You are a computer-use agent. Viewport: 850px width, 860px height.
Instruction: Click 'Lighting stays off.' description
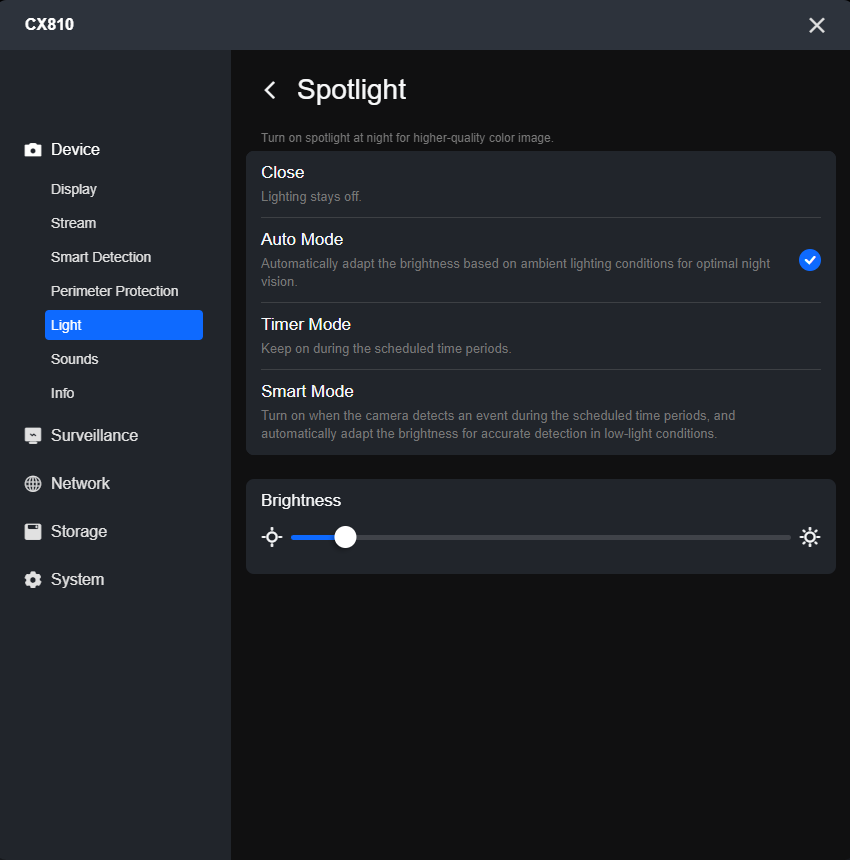pyautogui.click(x=311, y=197)
